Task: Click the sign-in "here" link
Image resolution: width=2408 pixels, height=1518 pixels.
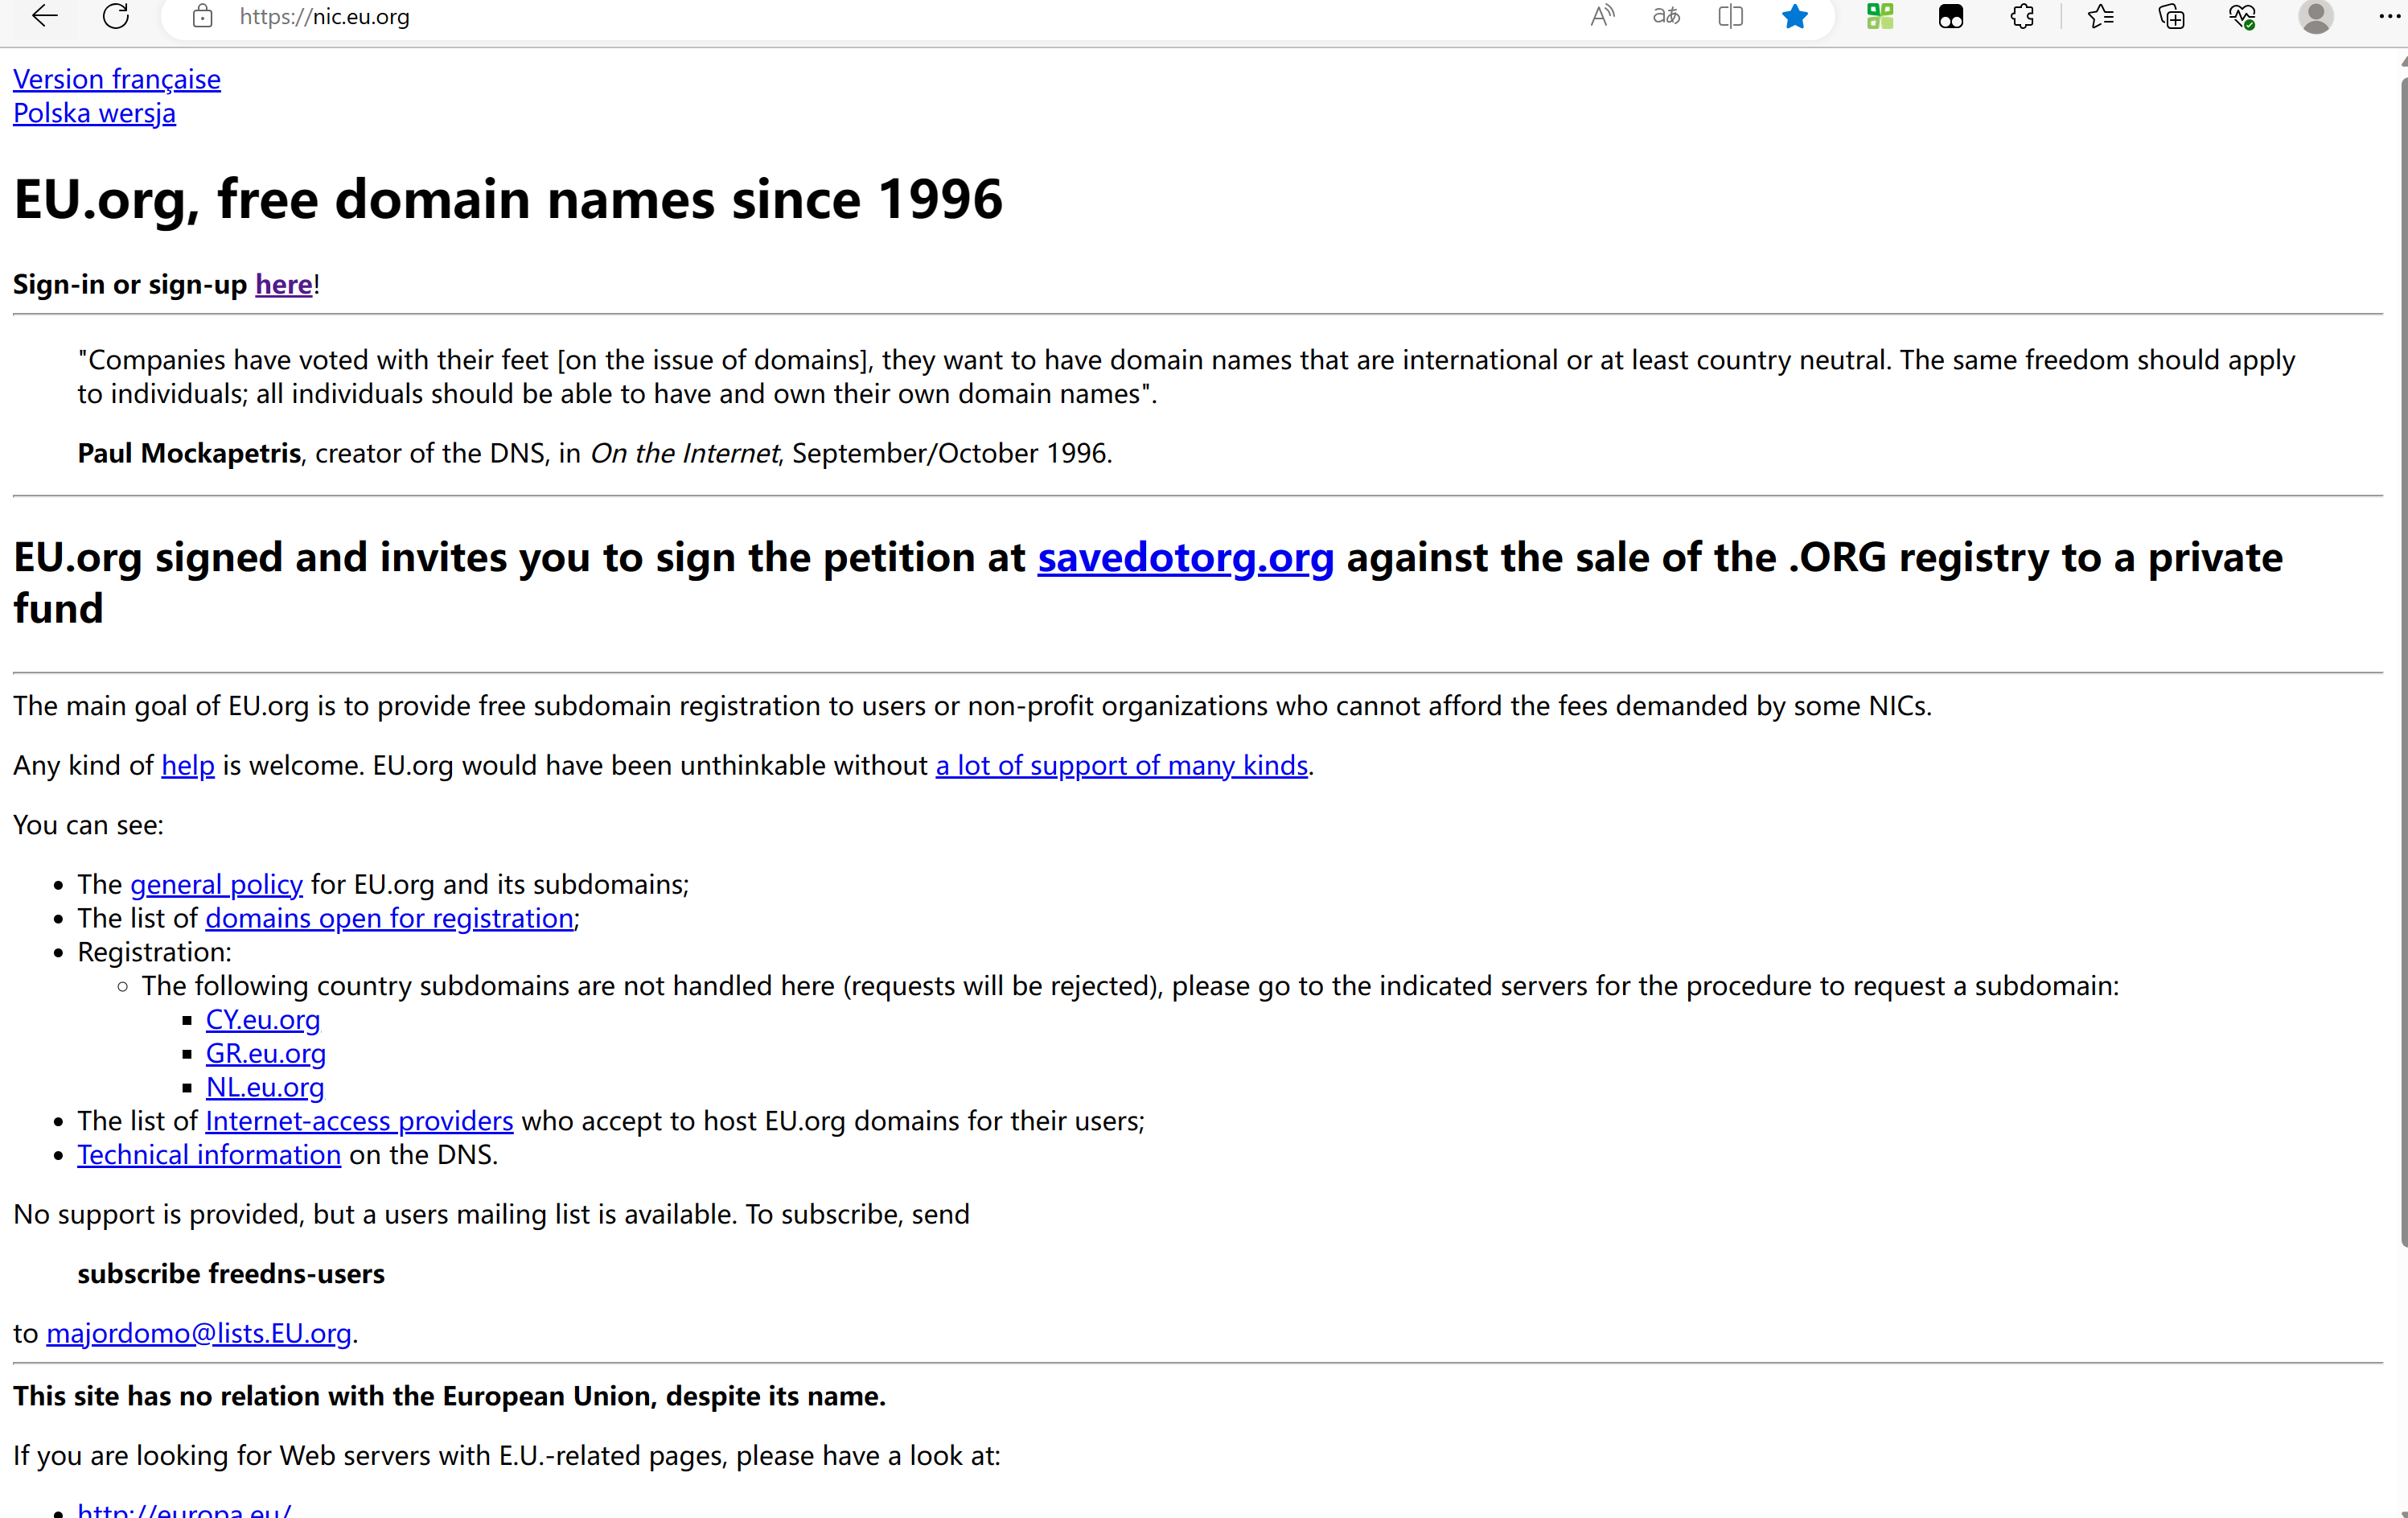Action: 284,284
